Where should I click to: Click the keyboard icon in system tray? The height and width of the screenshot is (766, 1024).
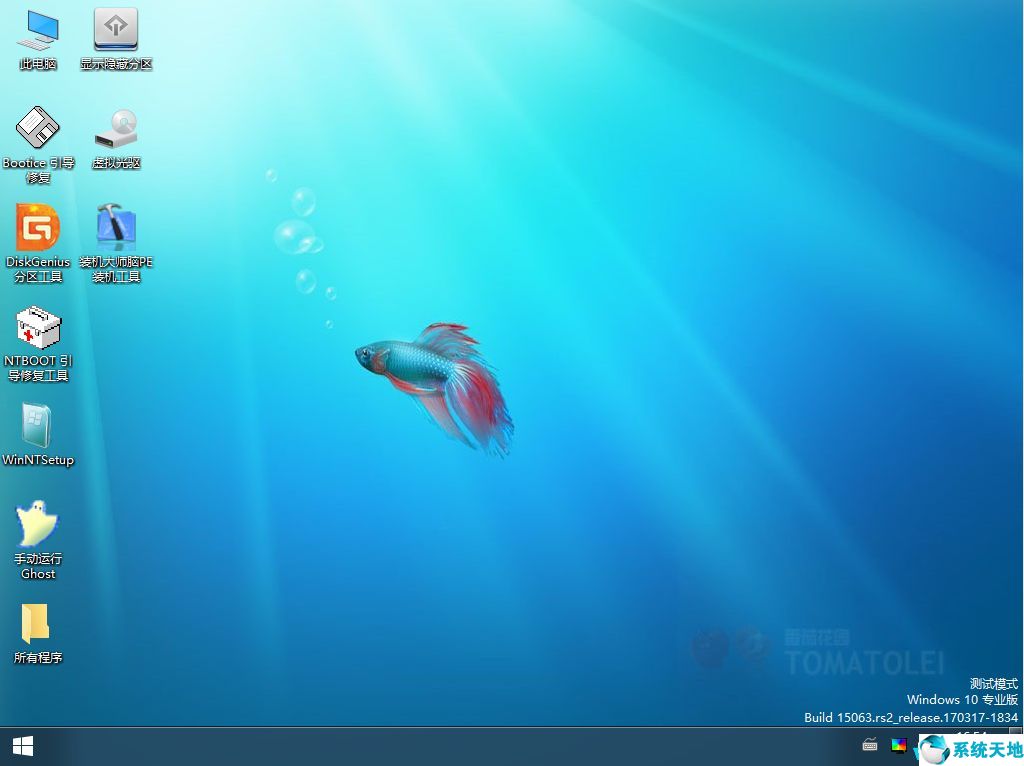(x=870, y=745)
